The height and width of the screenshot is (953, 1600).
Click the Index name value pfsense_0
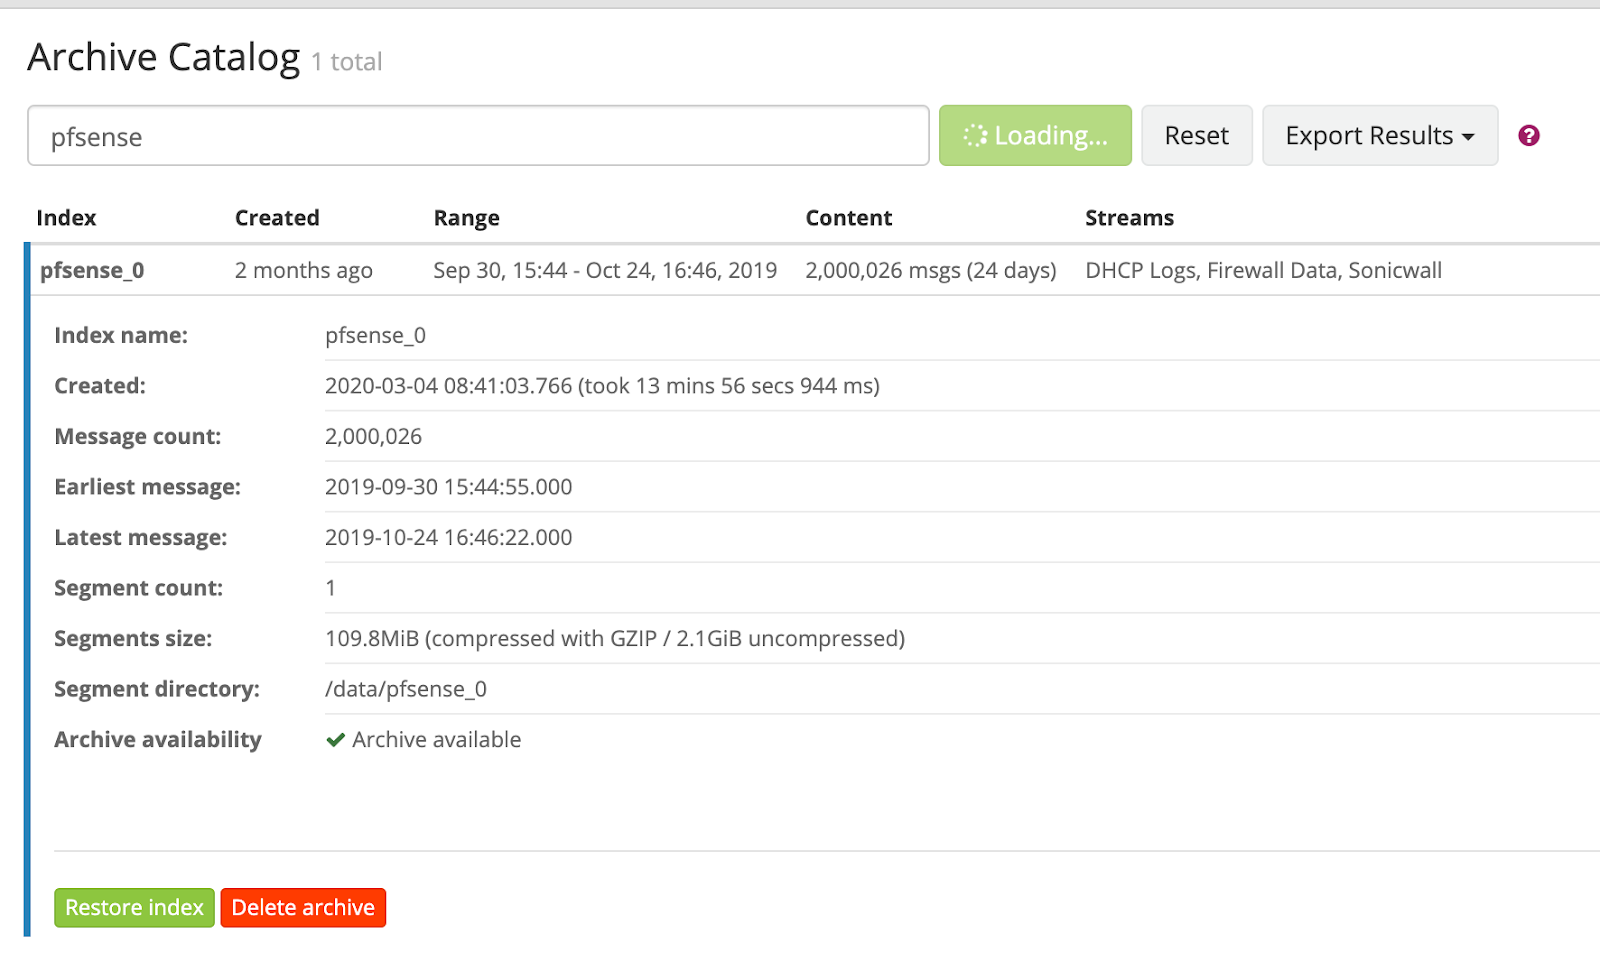tap(375, 336)
